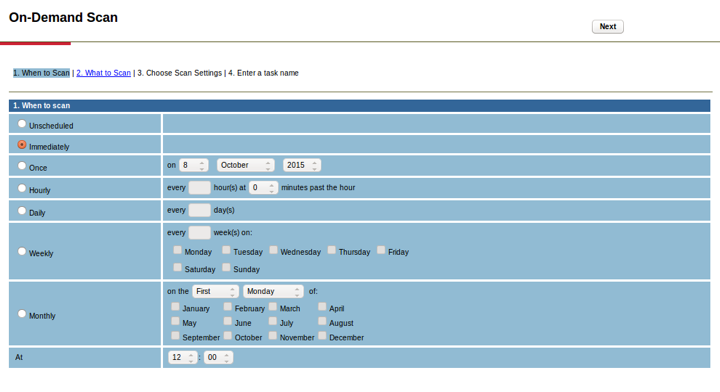The image size is (720, 392).
Task: Choose the Once scan schedule option
Action: 22,166
